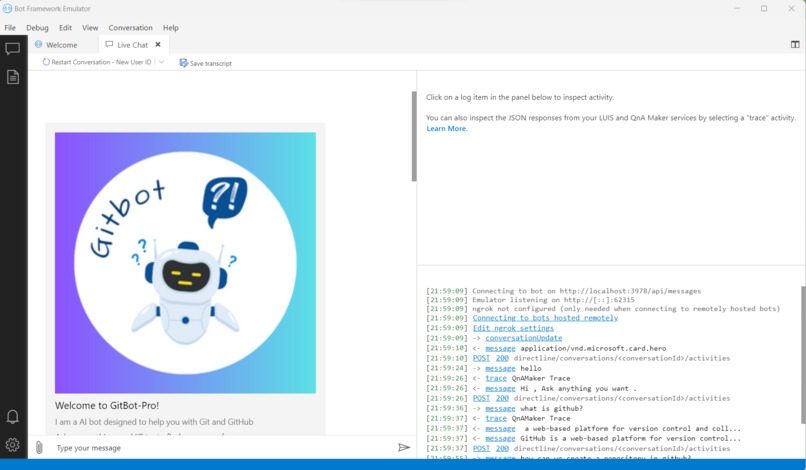806x470 pixels.
Task: Open Edit ngrok settings link
Action: [x=513, y=328]
